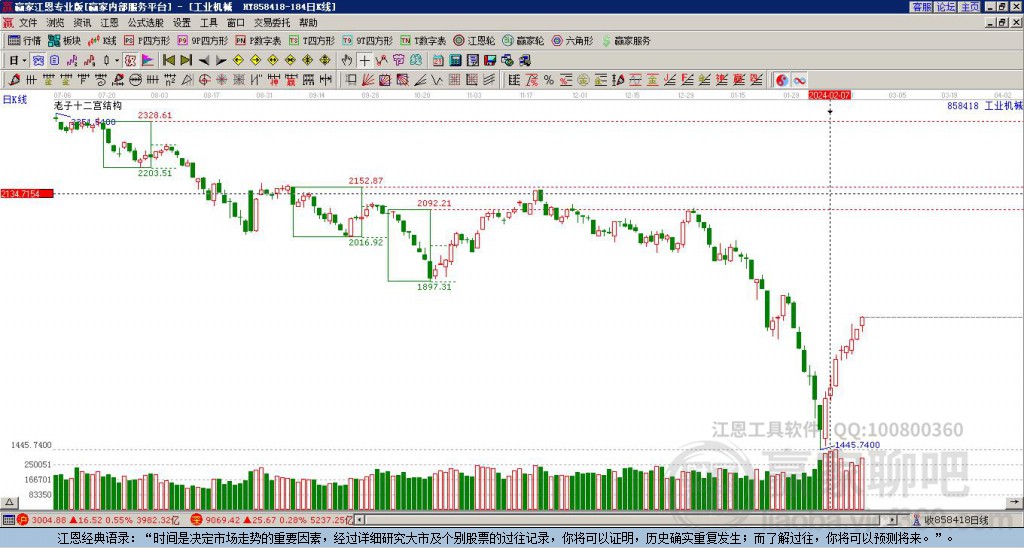Open the calculator icon
The image size is (1024, 548).
(x=456, y=61)
